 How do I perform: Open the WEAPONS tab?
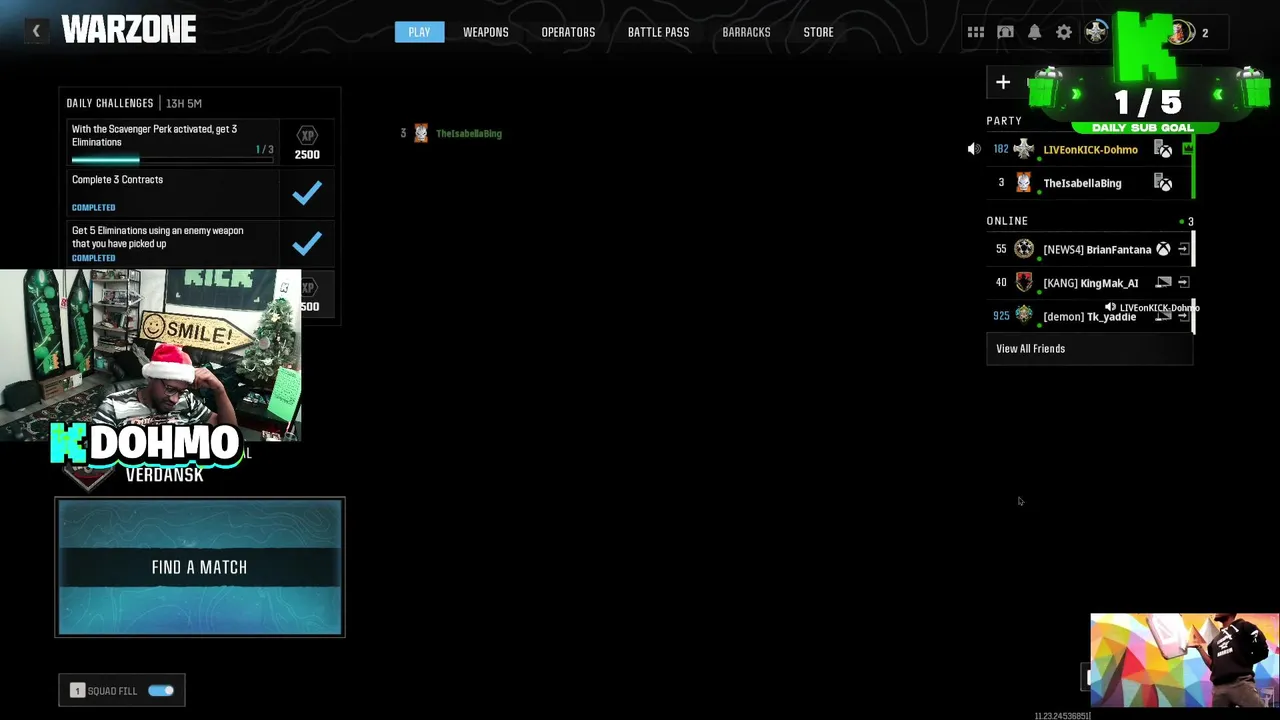point(486,32)
